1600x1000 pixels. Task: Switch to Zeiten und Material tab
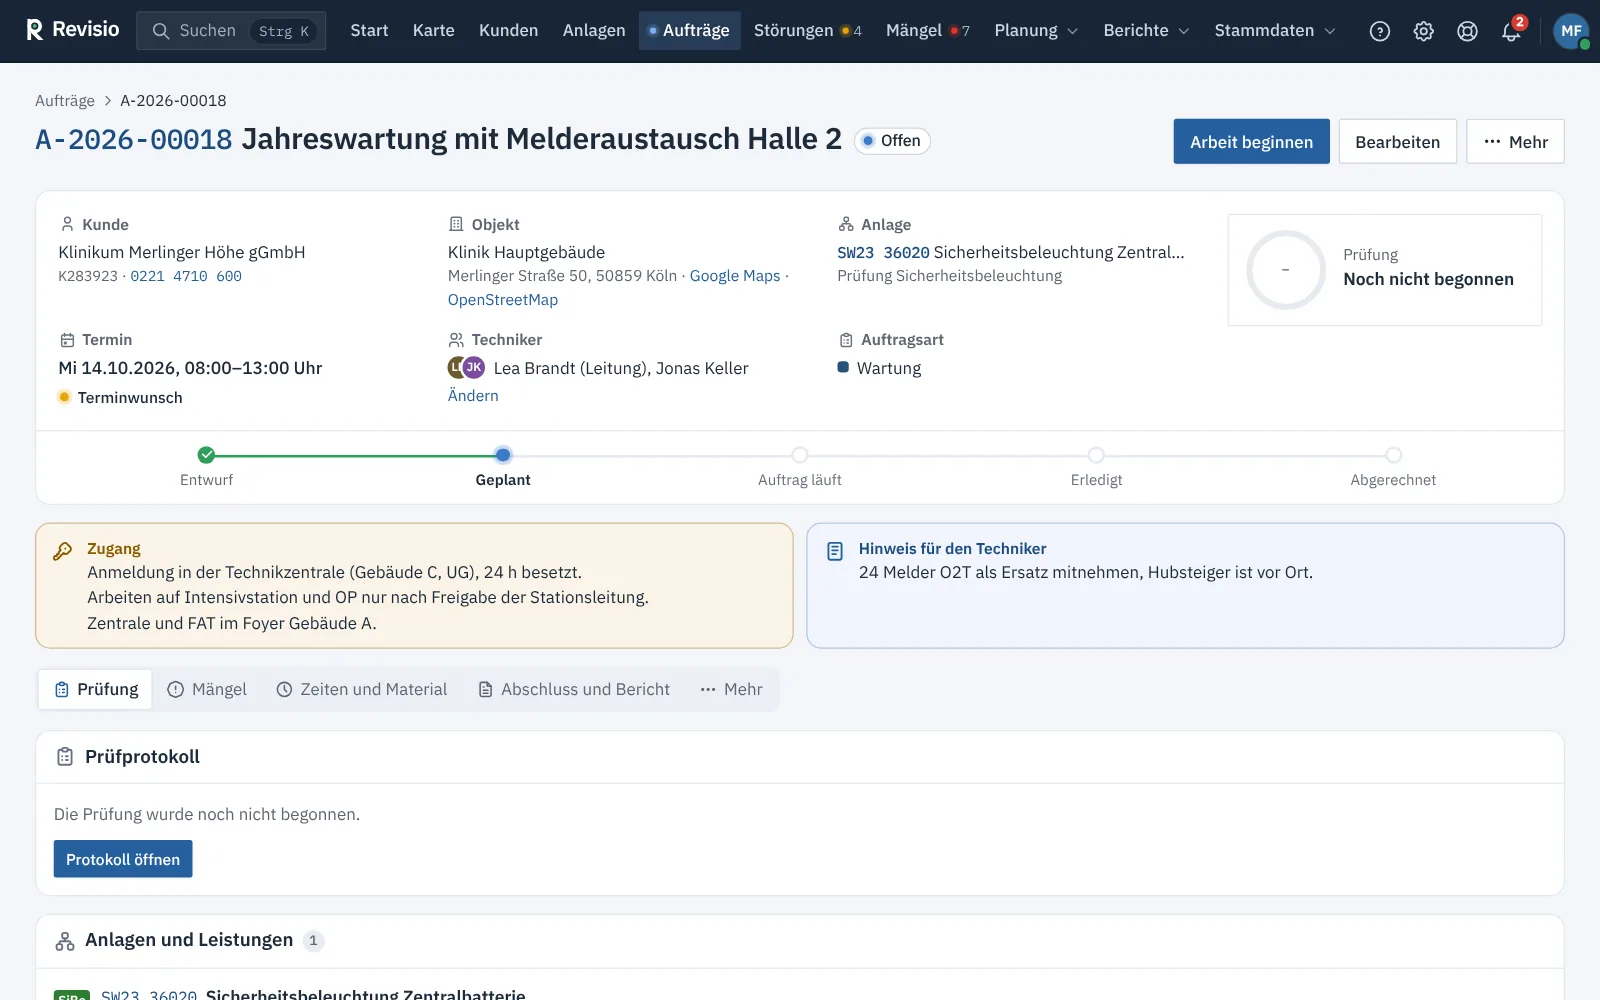click(362, 690)
